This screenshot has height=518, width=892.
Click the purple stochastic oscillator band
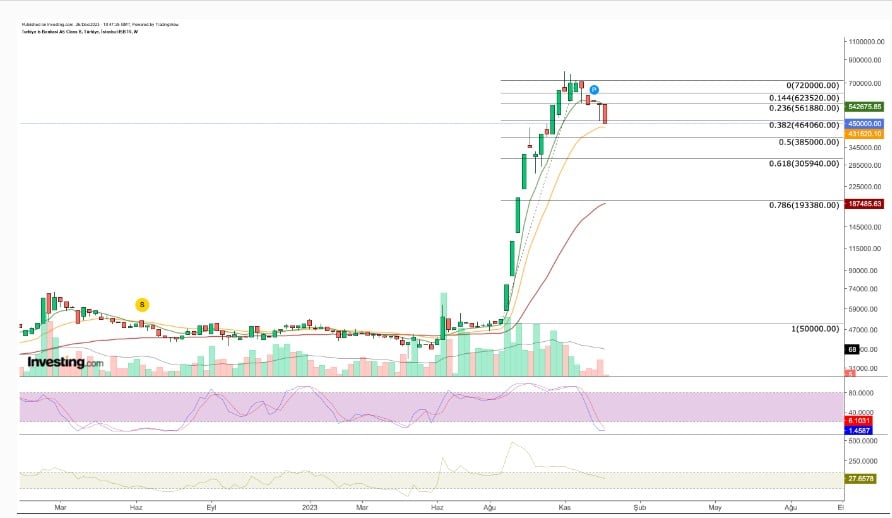click(x=300, y=406)
